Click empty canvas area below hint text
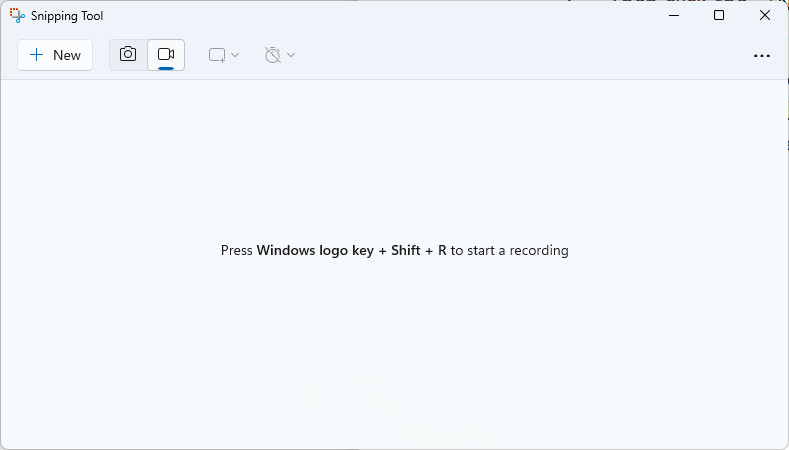The height and width of the screenshot is (450, 789). 394,352
